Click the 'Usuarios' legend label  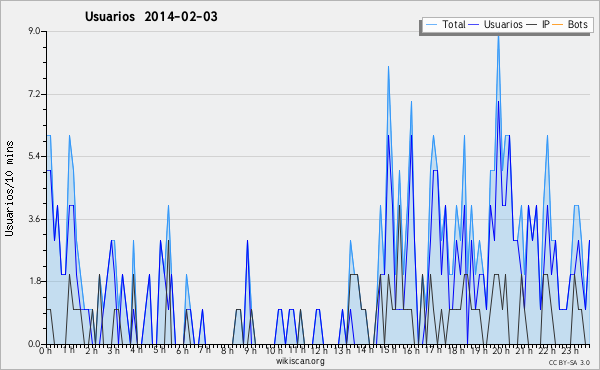tap(503, 24)
